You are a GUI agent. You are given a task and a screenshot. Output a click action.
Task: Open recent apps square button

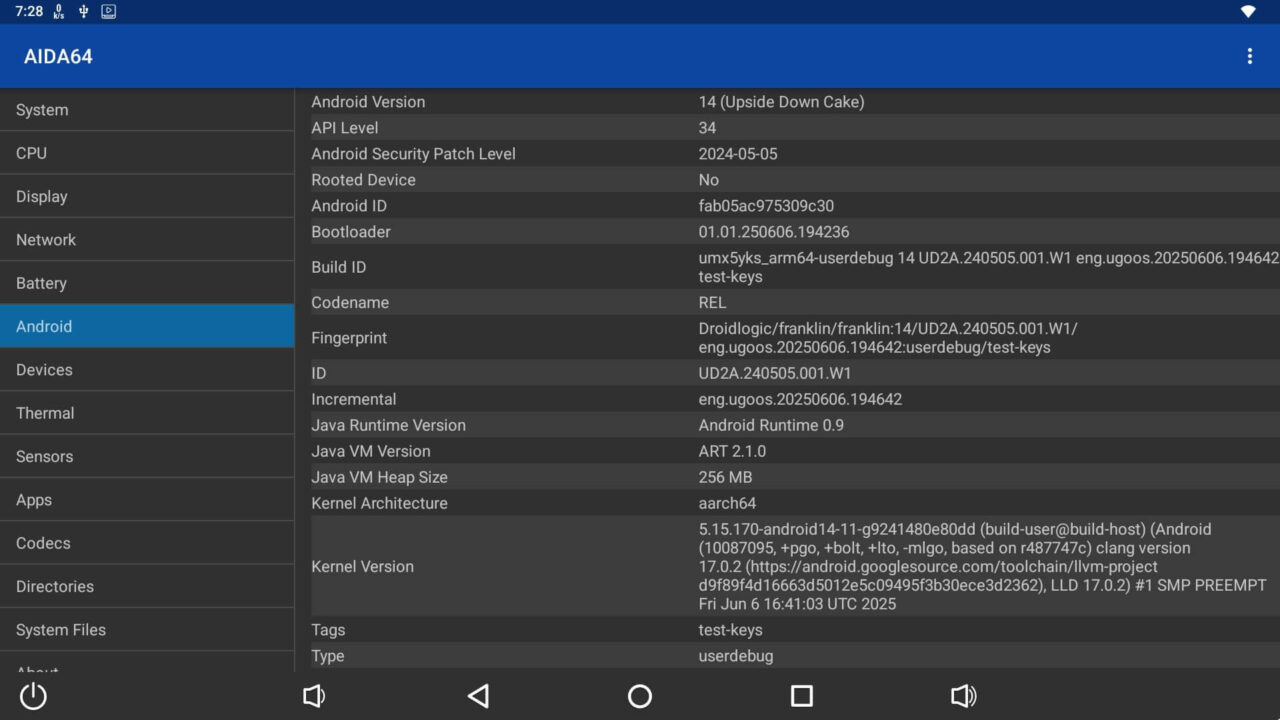click(x=801, y=696)
